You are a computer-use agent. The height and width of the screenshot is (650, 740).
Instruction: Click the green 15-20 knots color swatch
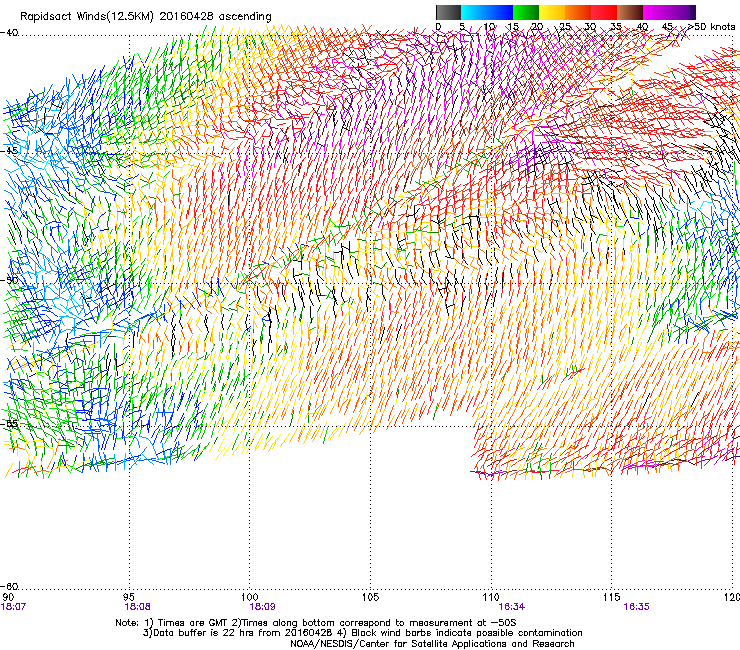coord(526,12)
